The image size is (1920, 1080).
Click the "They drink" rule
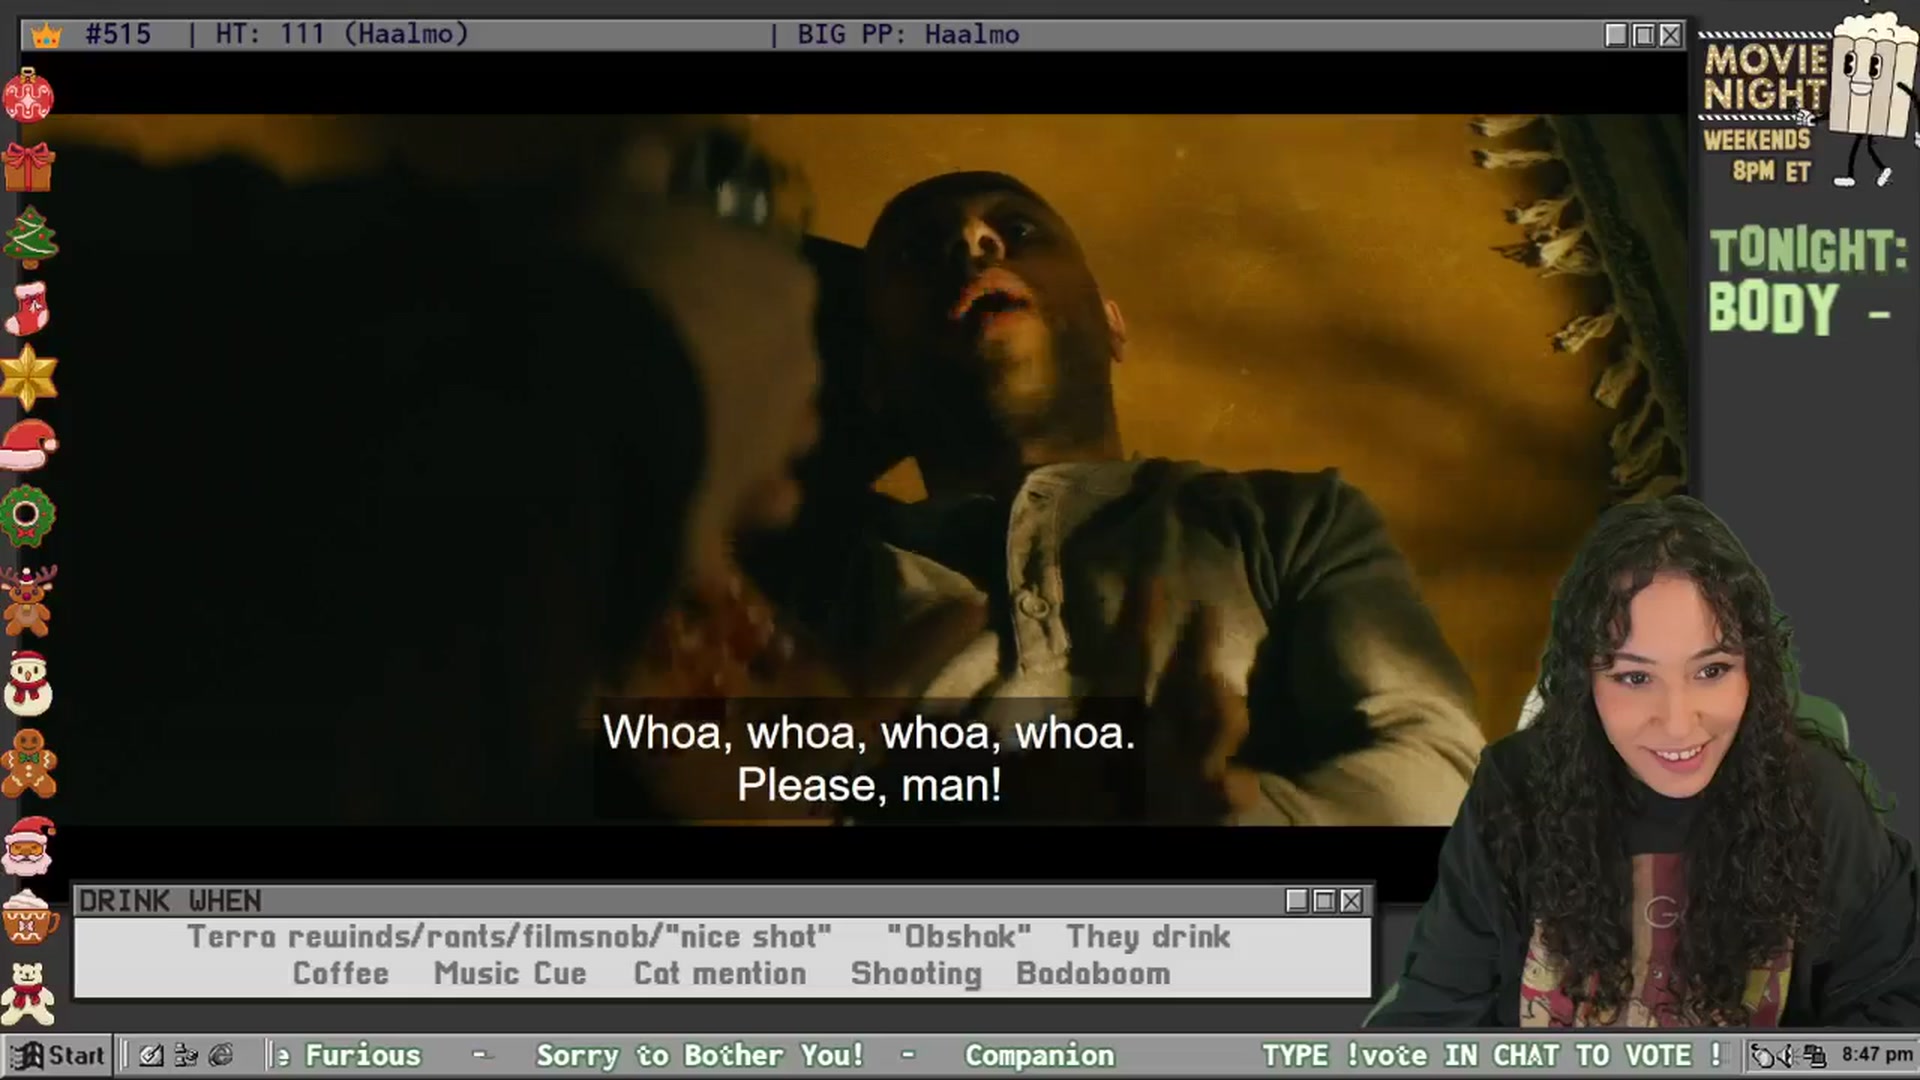tap(1148, 937)
